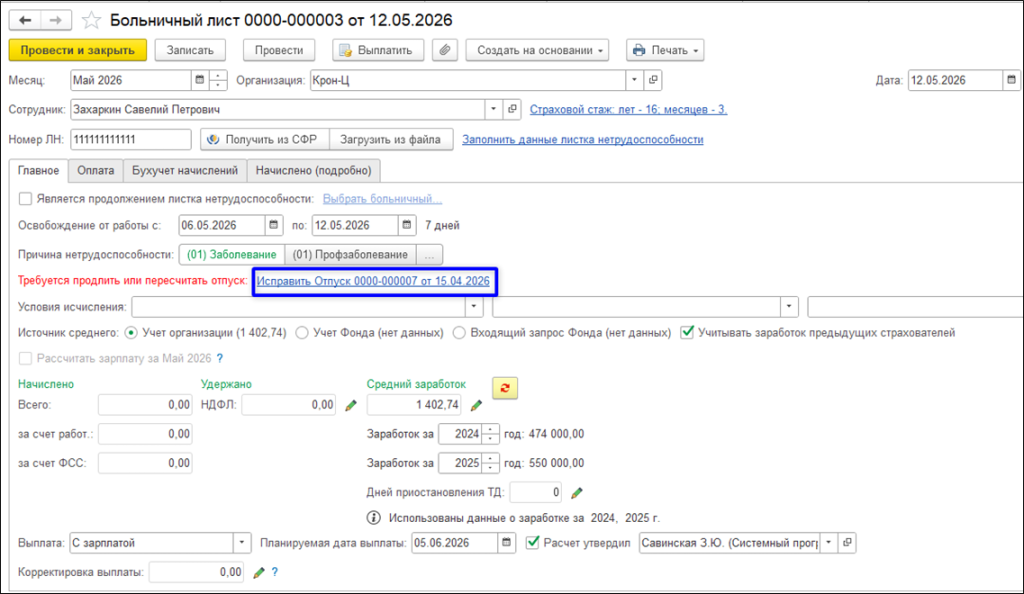Open the Организация Крон-Ц record card
Viewport: 1024px width, 594px height.
653,80
